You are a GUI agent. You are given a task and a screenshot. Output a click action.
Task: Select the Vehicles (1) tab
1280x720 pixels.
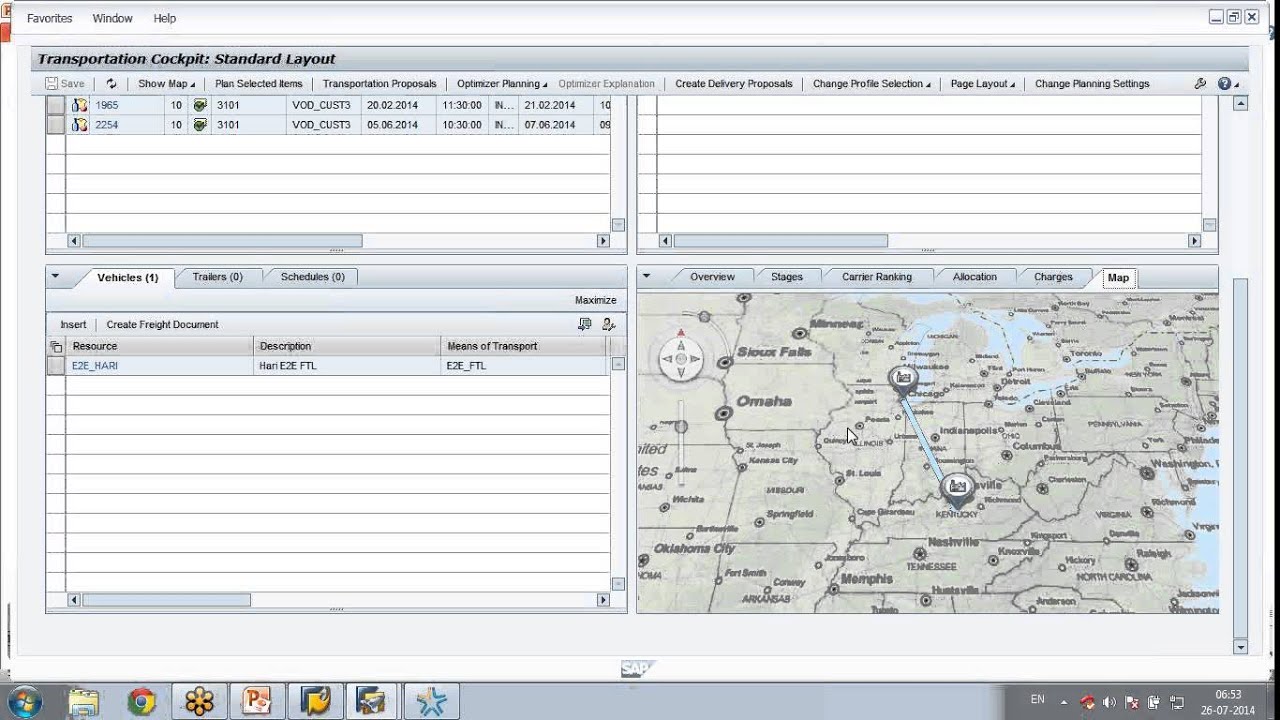[127, 278]
